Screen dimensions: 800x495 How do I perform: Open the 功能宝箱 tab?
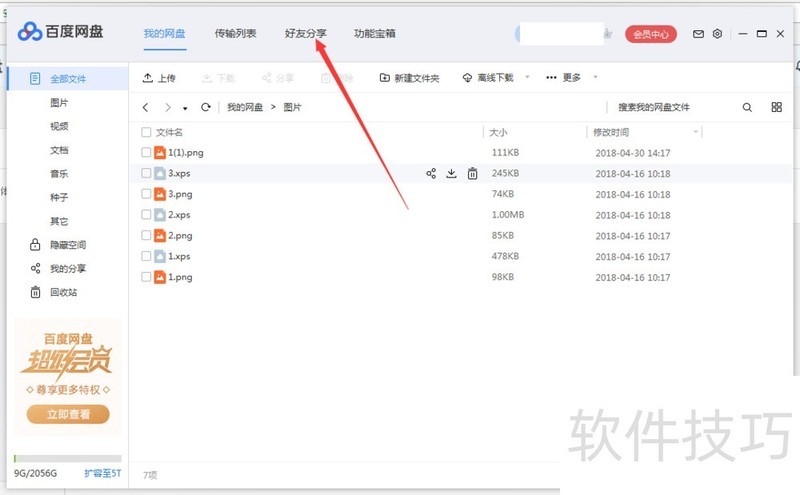coord(375,34)
